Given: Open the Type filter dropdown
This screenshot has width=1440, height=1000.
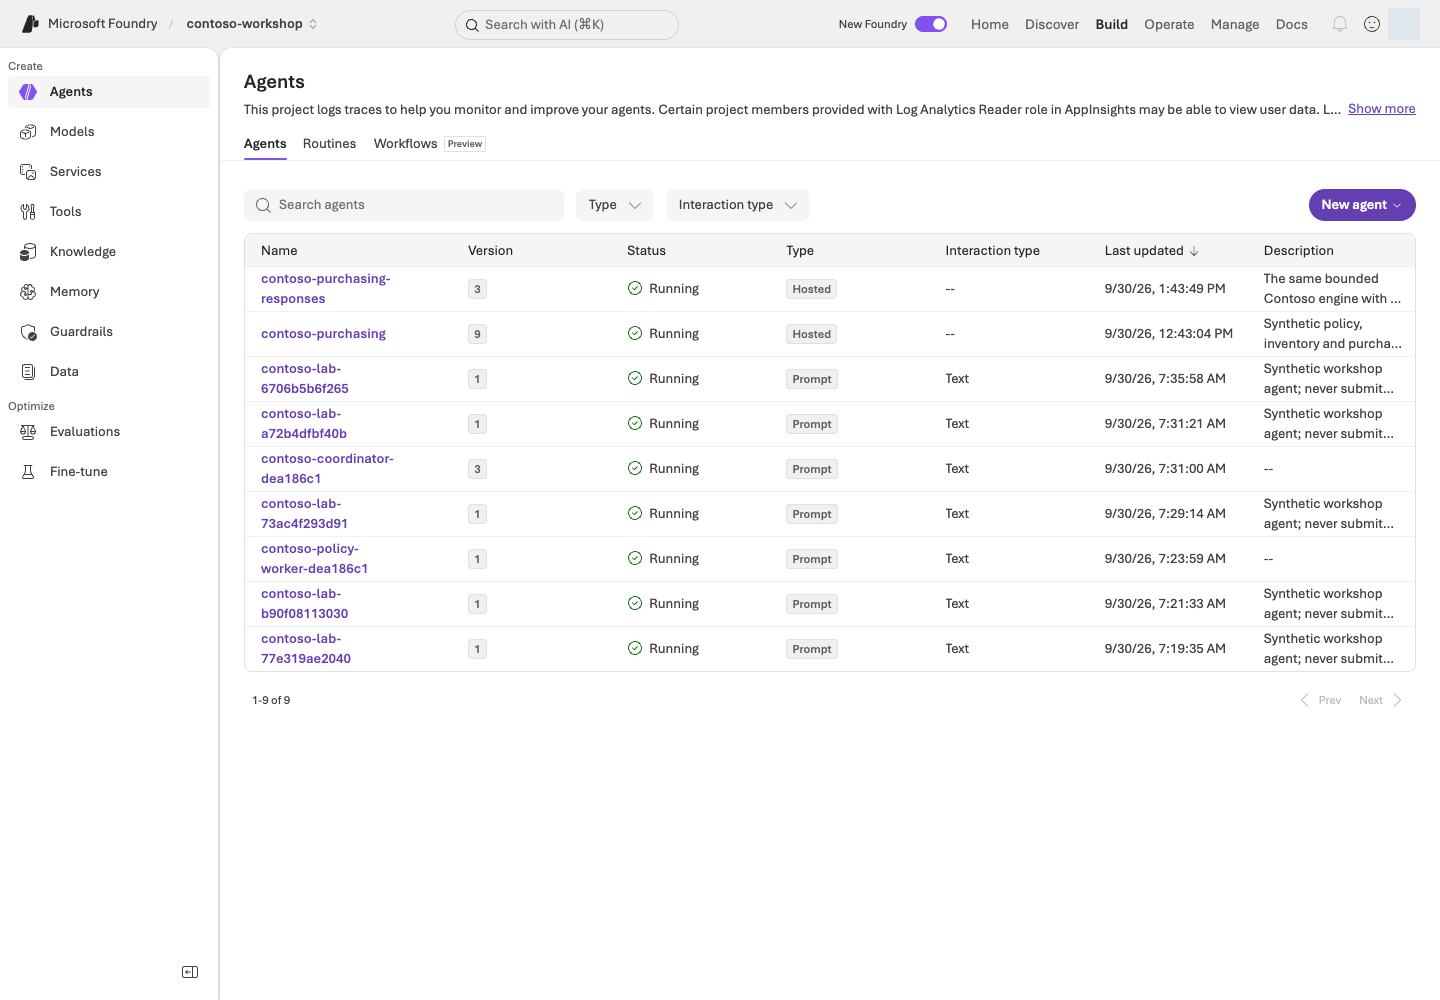Looking at the screenshot, I should pyautogui.click(x=615, y=205).
